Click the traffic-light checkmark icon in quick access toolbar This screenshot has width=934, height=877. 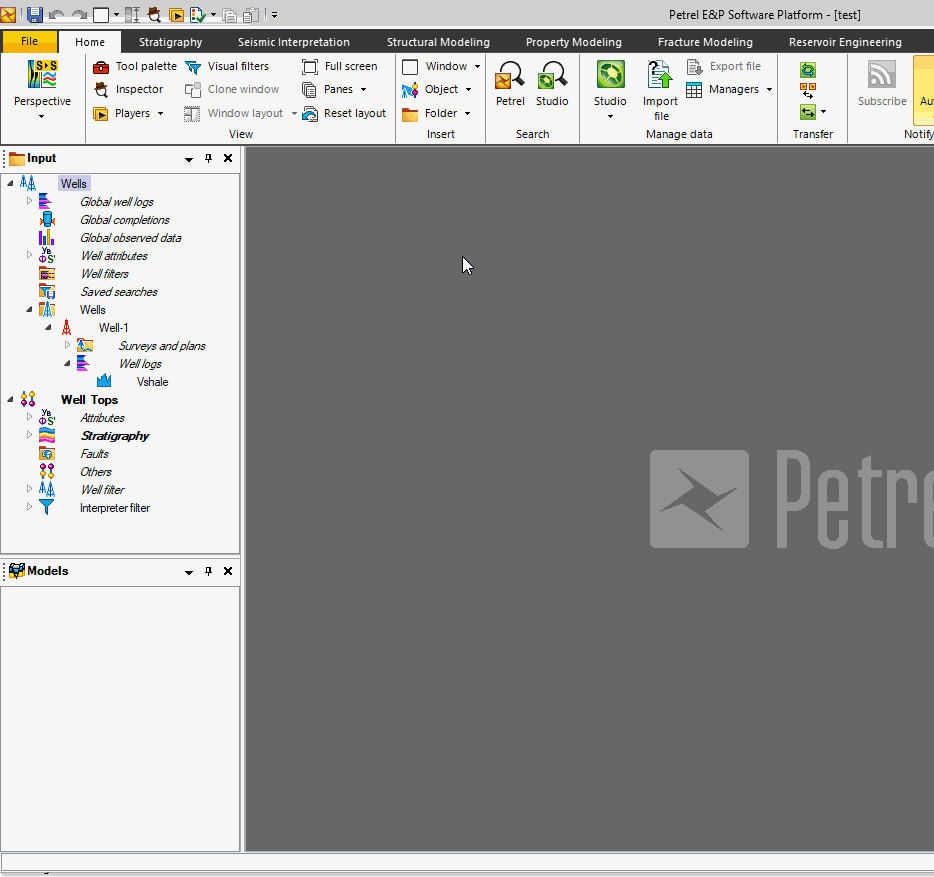tap(198, 14)
